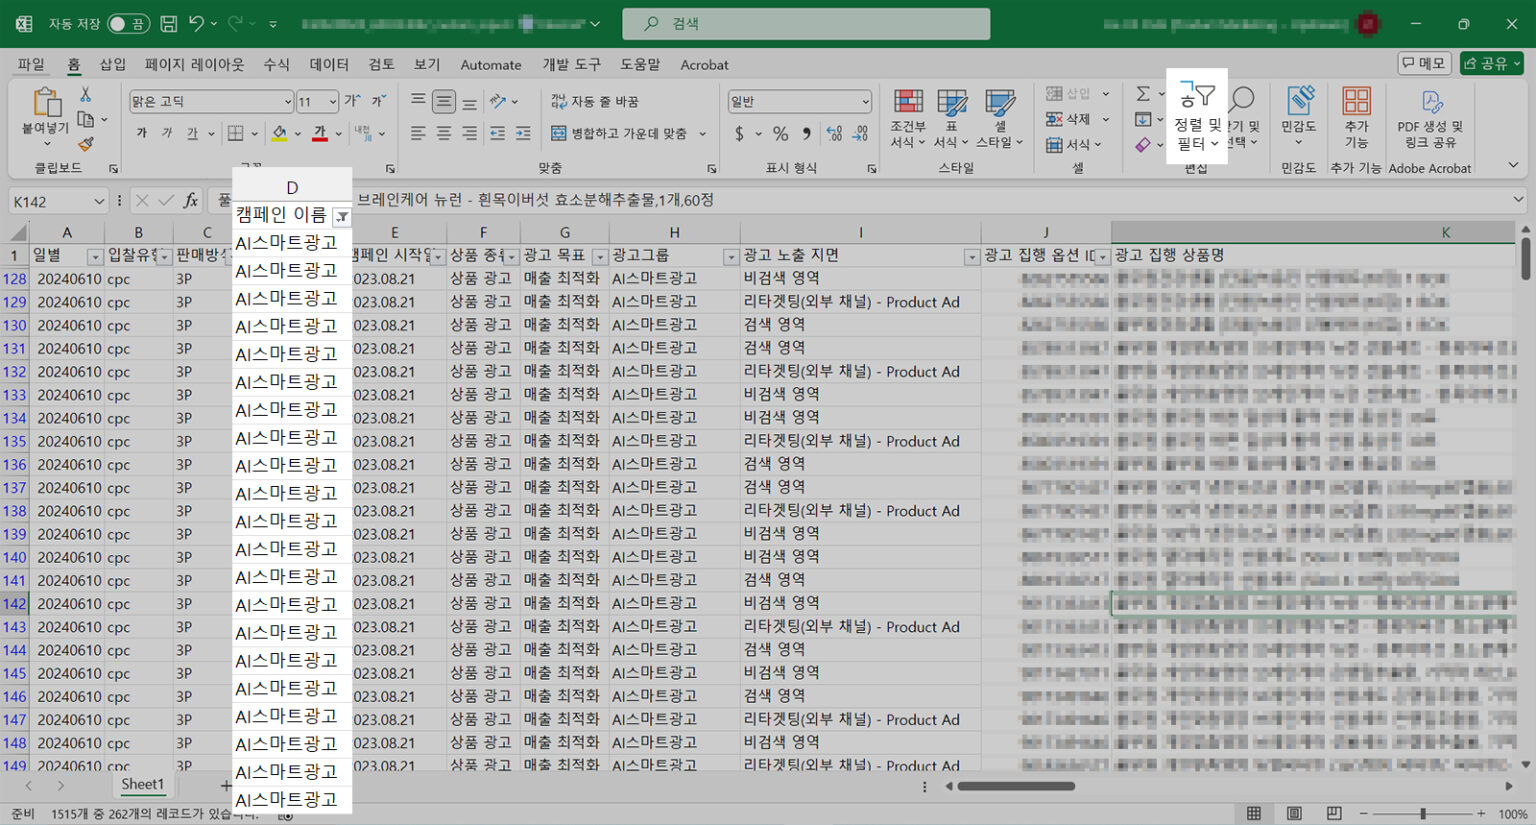Screen dimensions: 1536x825
Task: Click PDF 생성 및 링크 공유 button
Action: [1430, 118]
